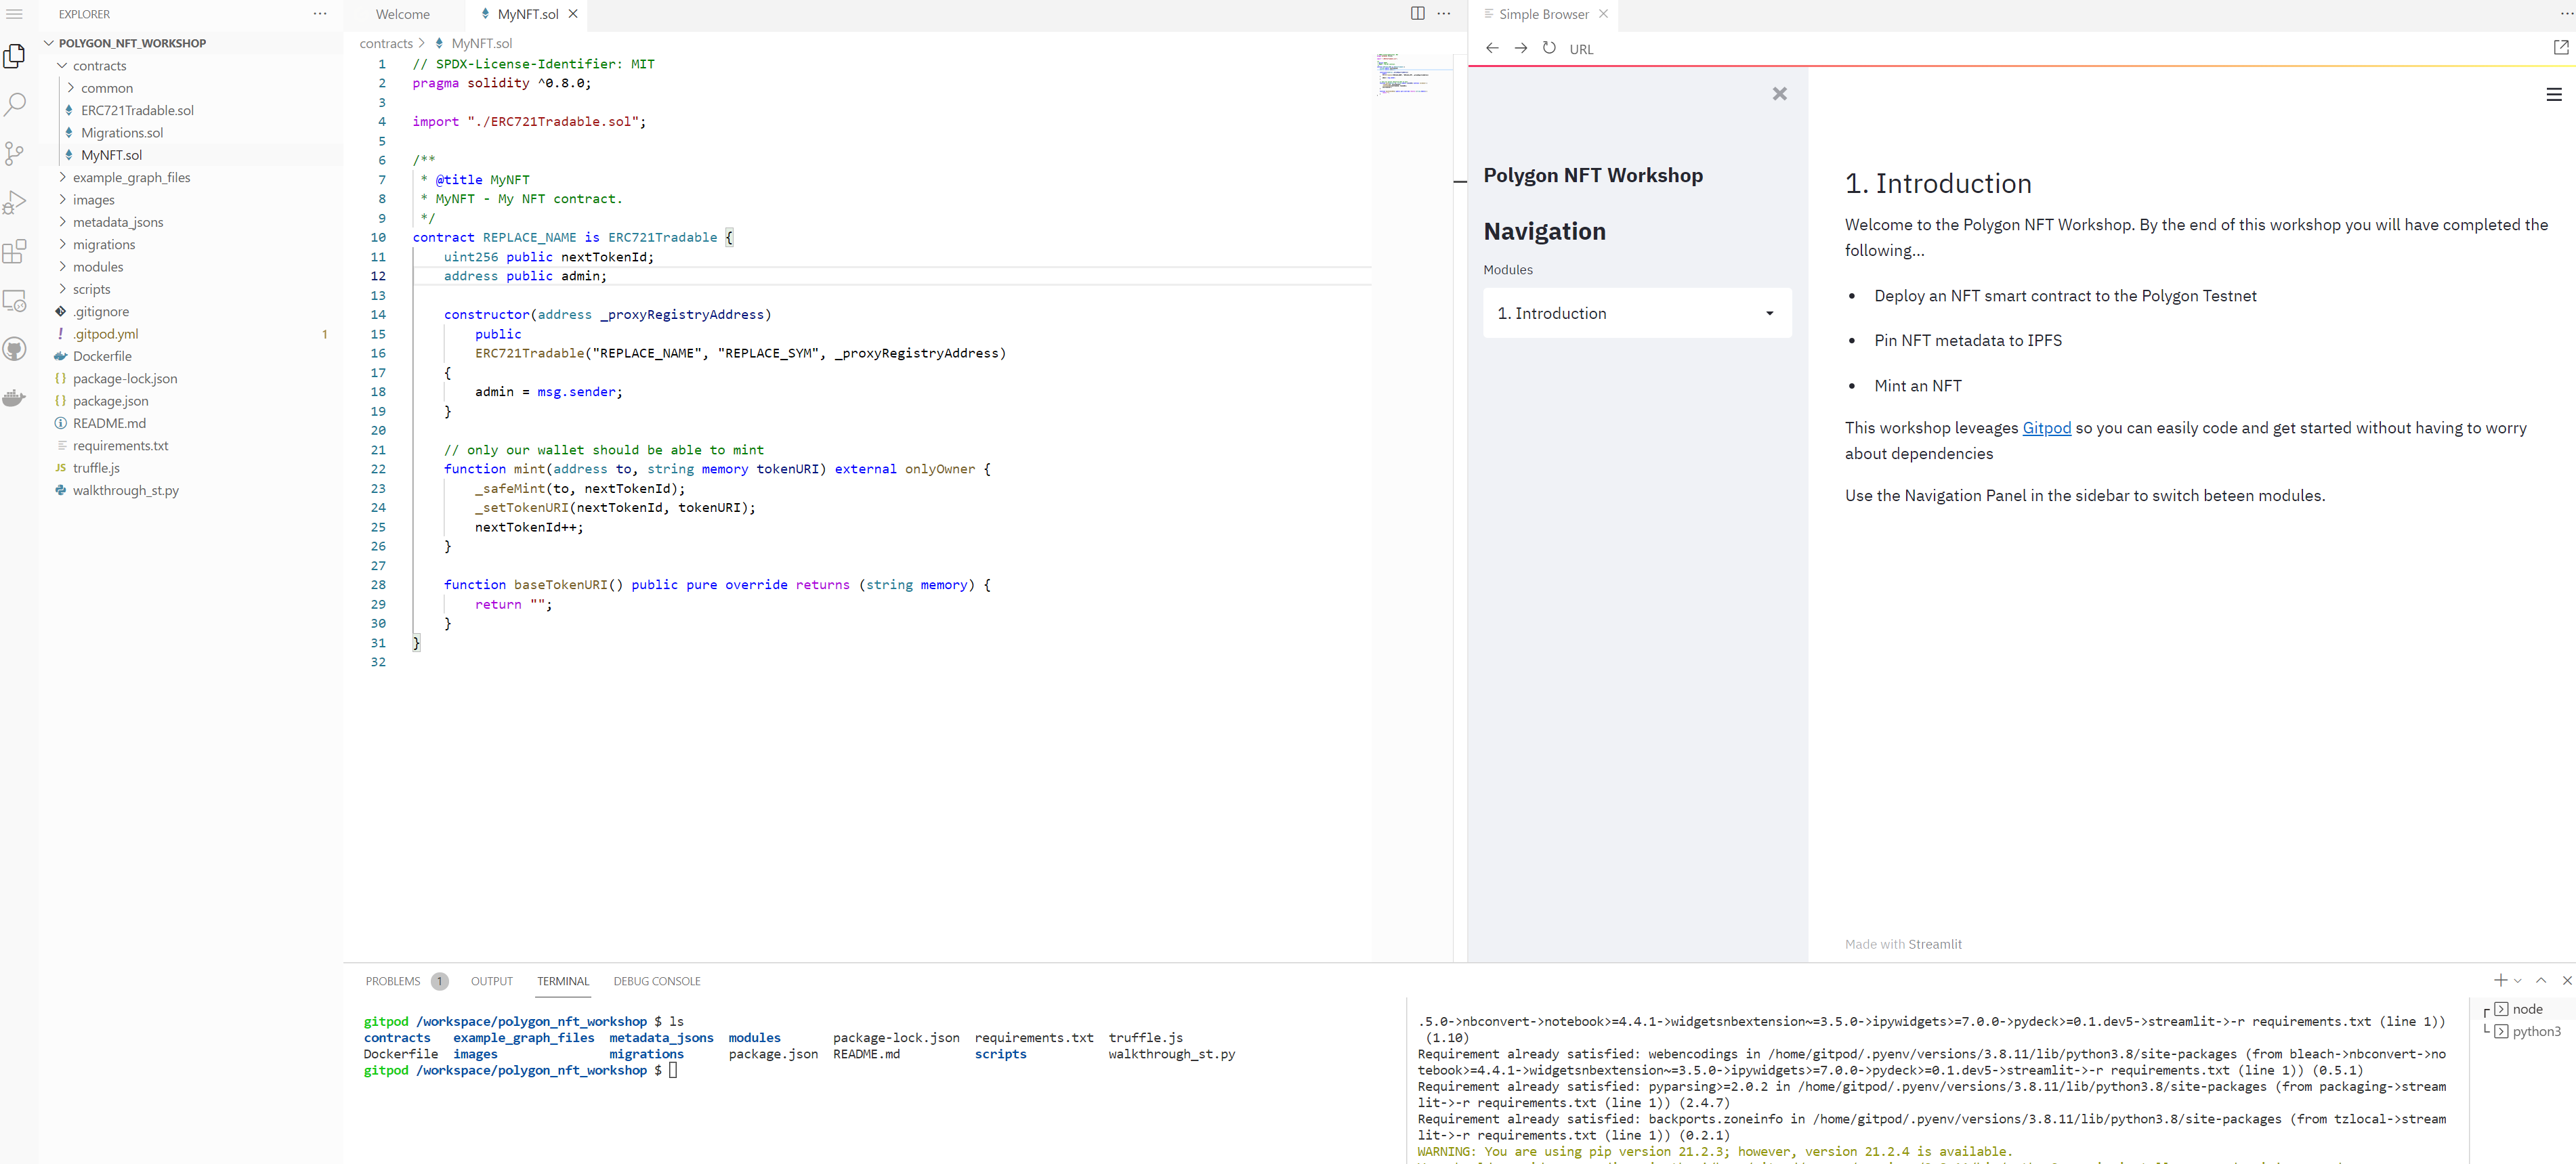The image size is (2576, 1164).
Task: Collapse the contracts folder
Action: tap(99, 66)
